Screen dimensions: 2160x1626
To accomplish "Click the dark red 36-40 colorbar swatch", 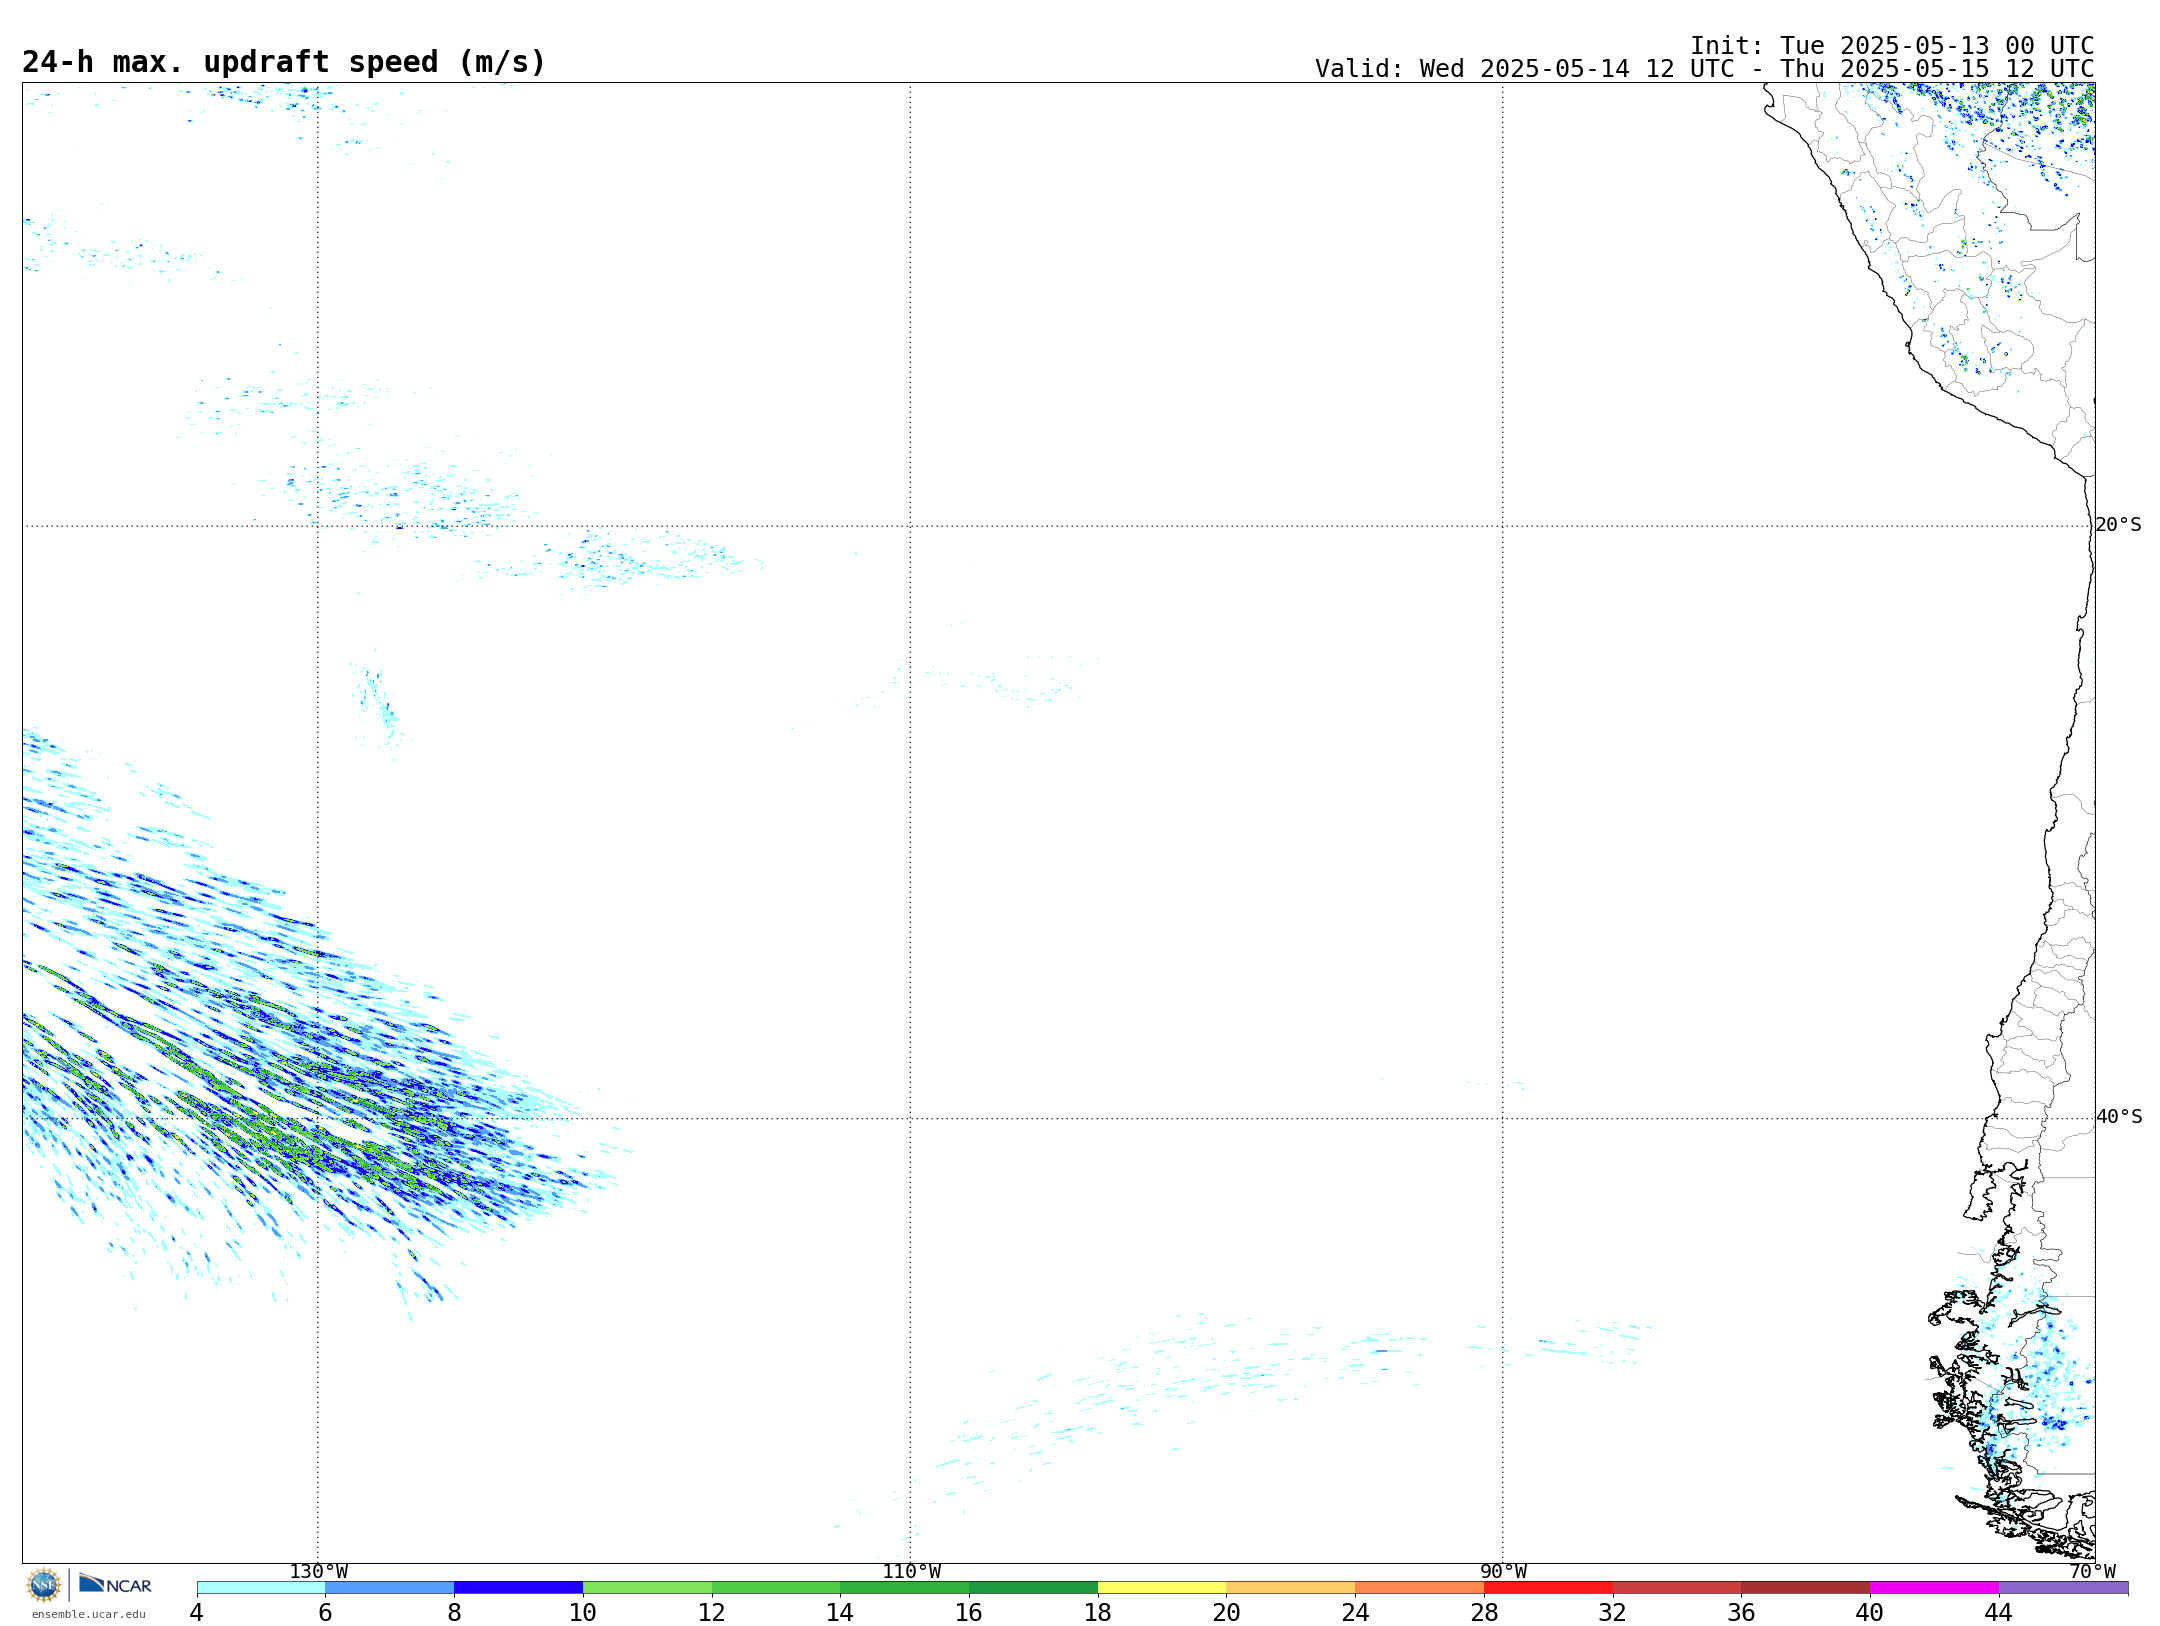I will click(1806, 1588).
